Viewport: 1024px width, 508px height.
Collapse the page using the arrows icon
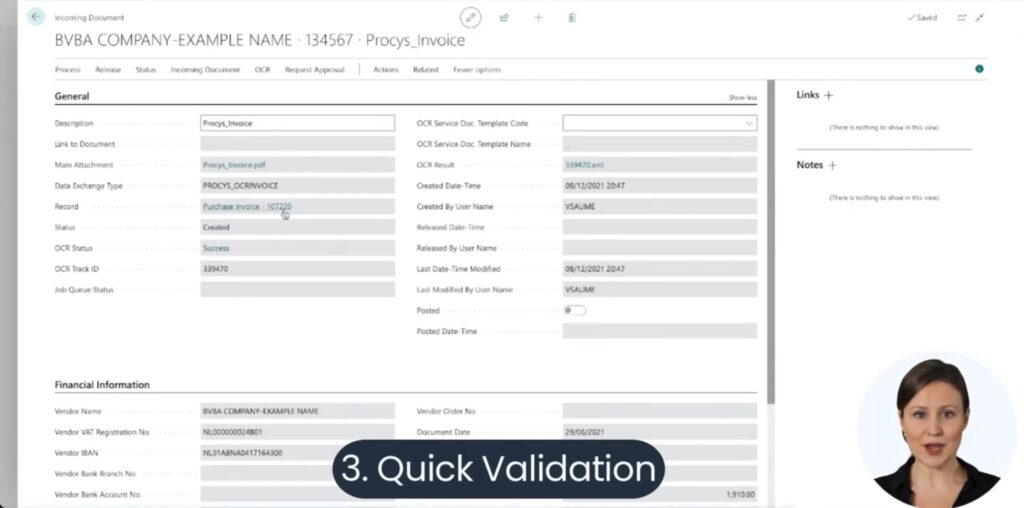click(980, 18)
